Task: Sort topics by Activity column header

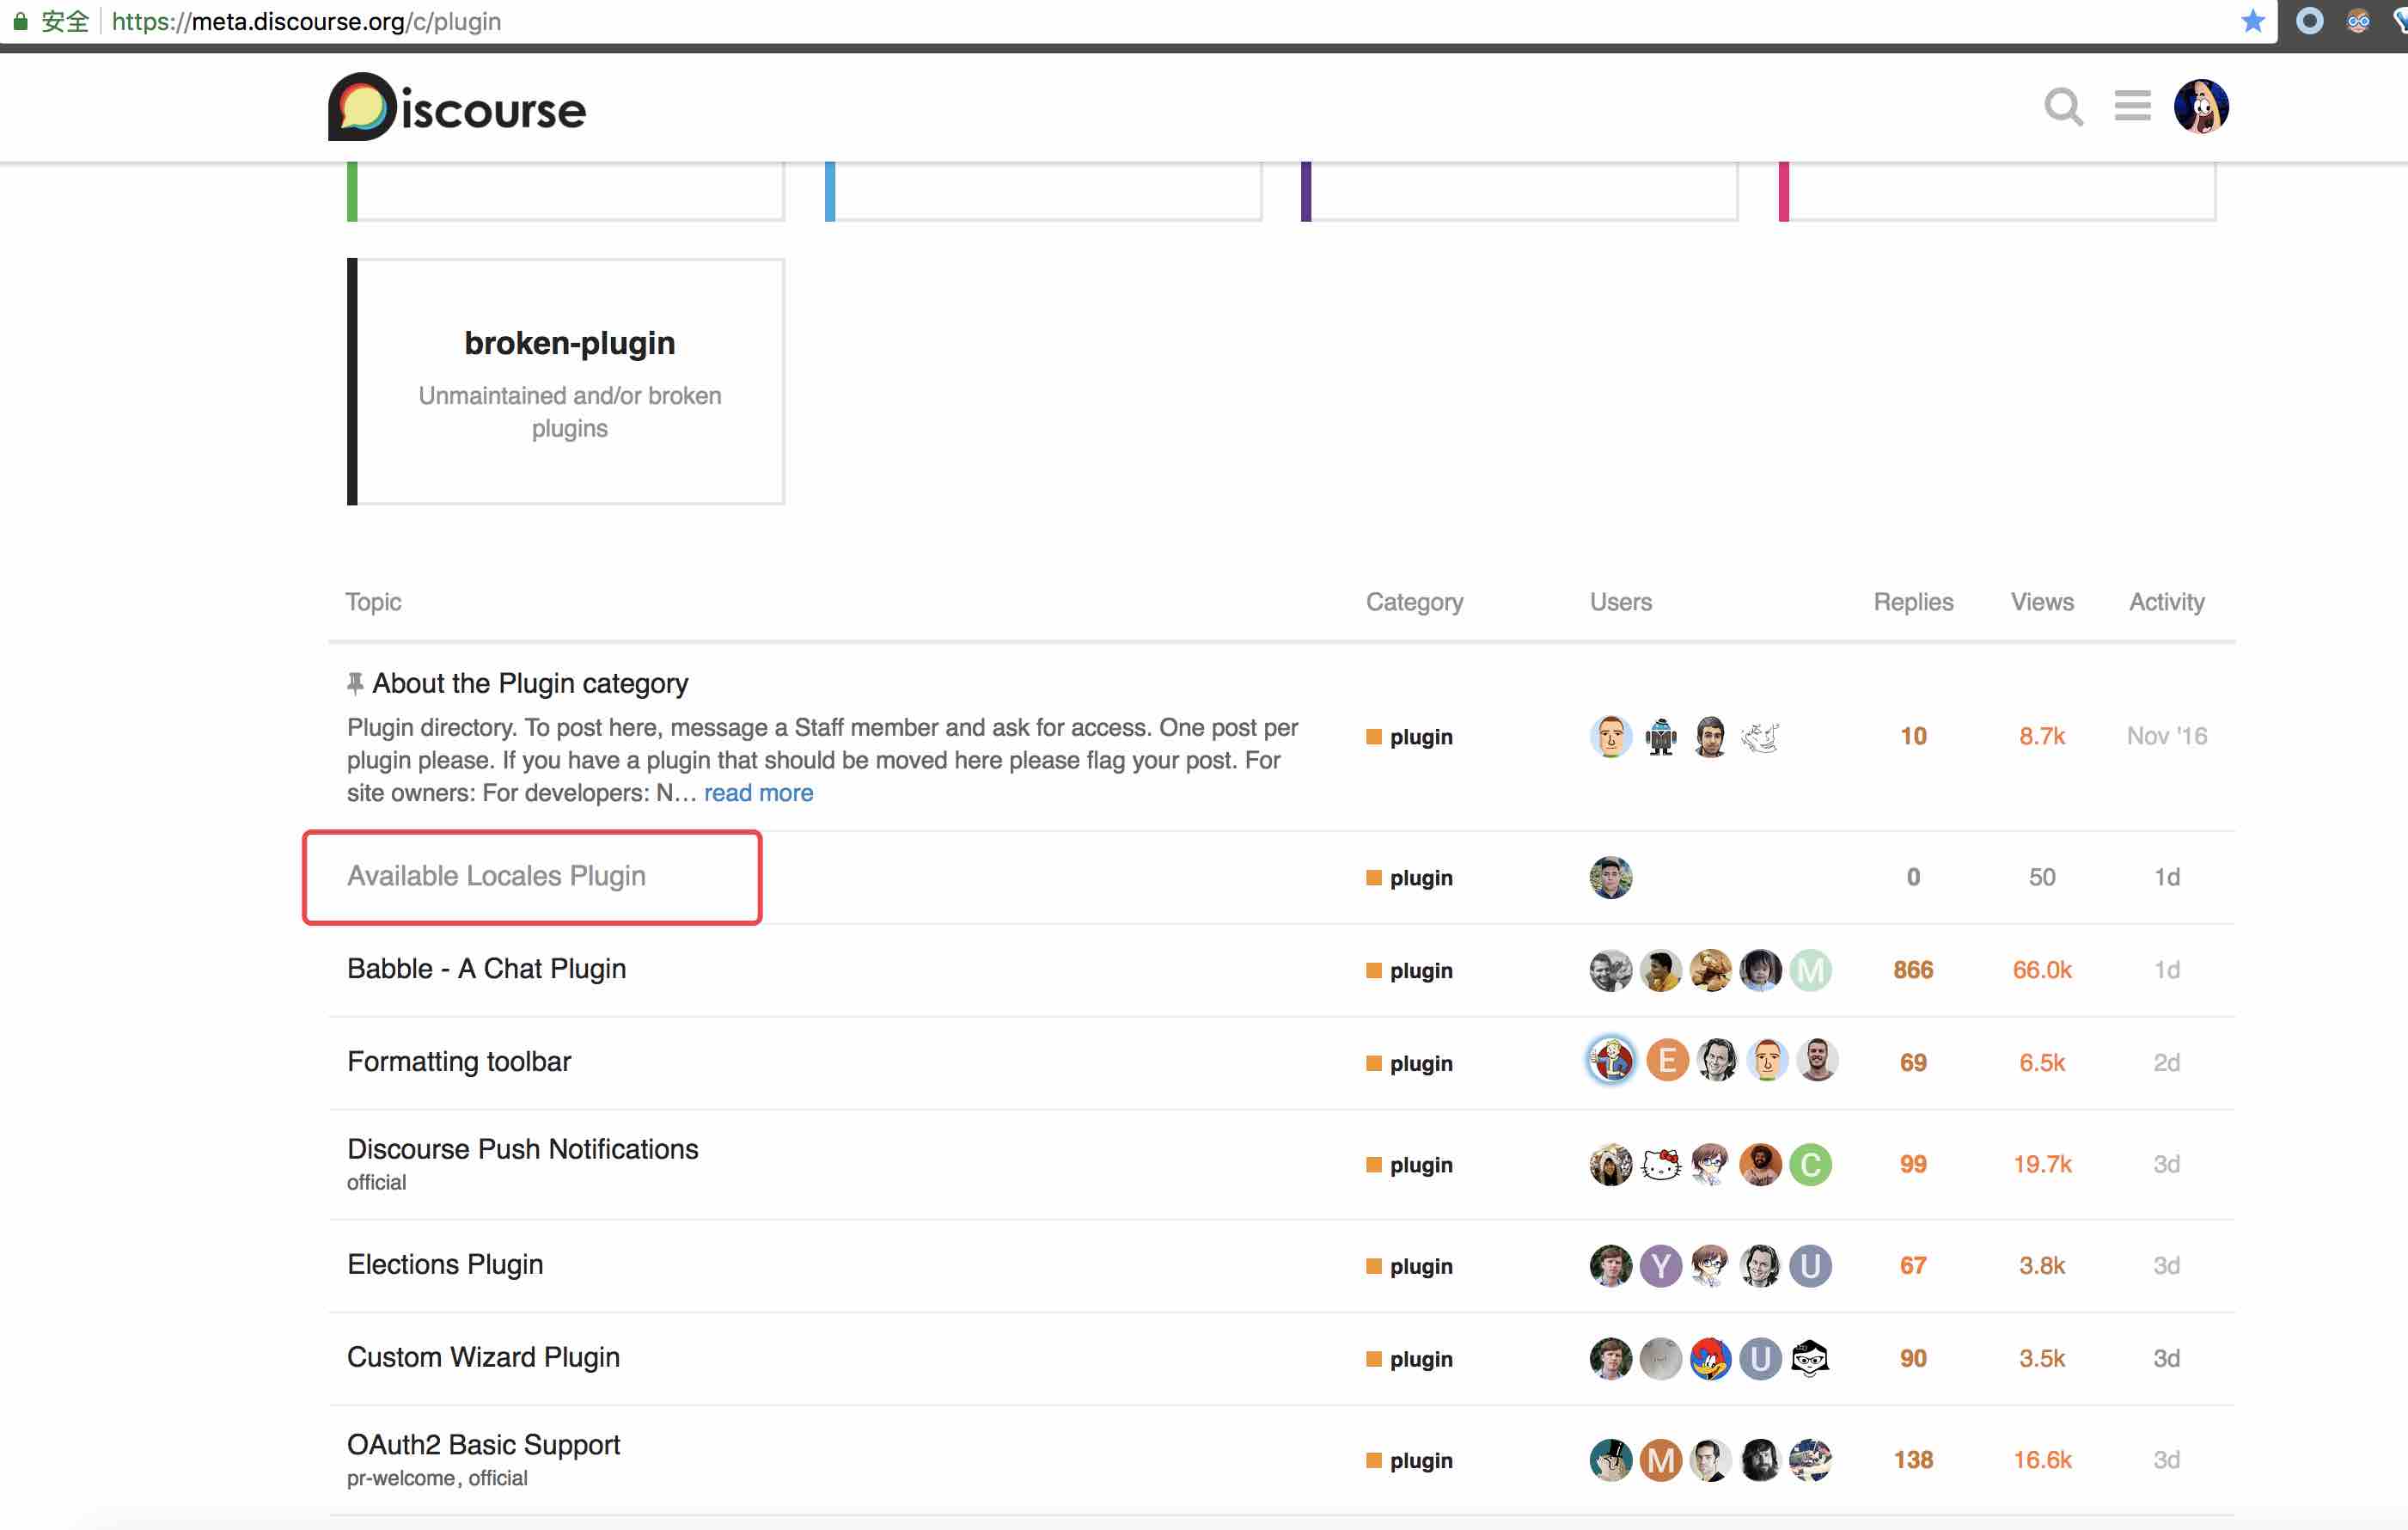Action: 2165,601
